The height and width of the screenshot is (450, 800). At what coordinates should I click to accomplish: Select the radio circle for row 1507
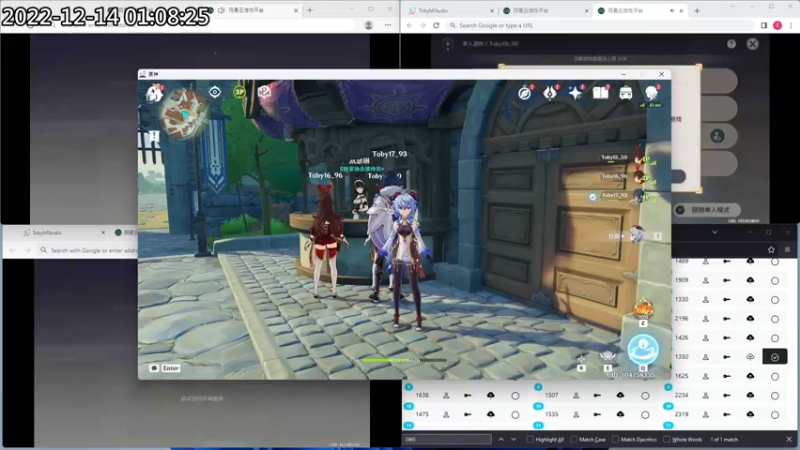[x=645, y=396]
